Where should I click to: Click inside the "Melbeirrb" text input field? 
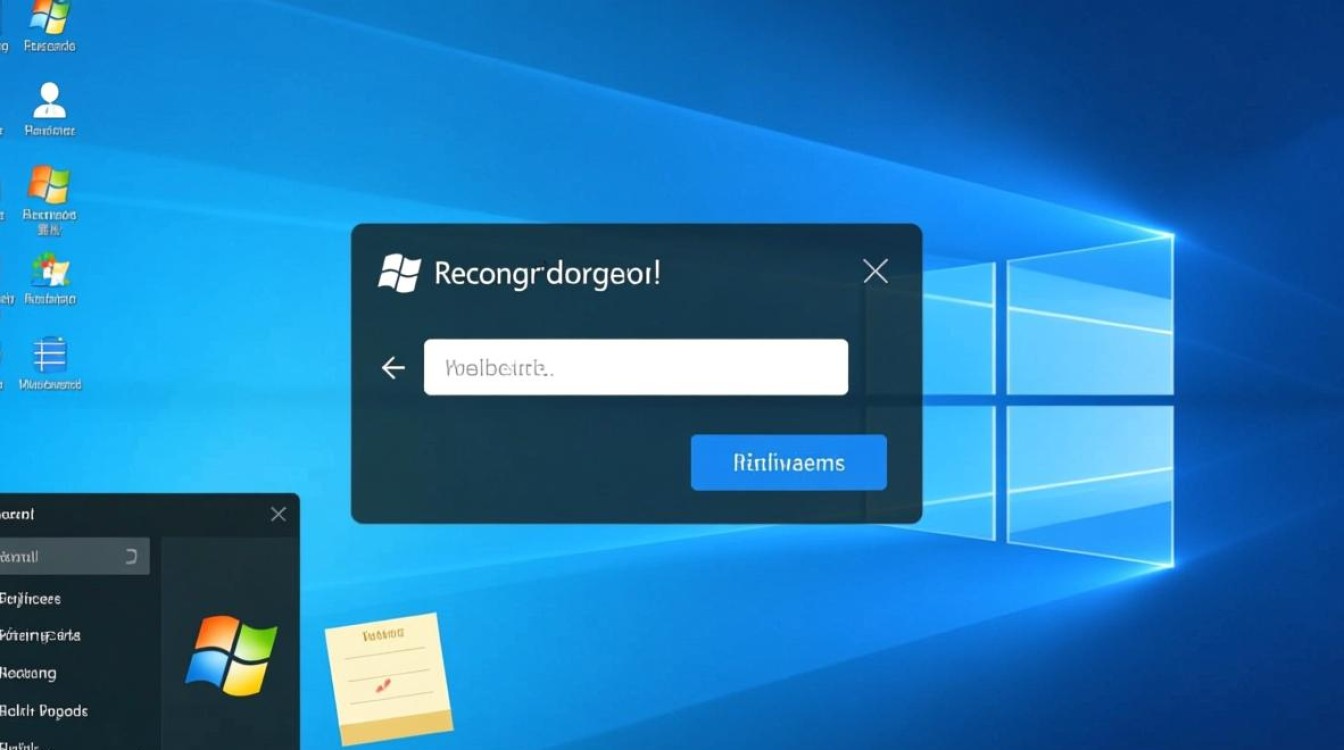(x=636, y=366)
